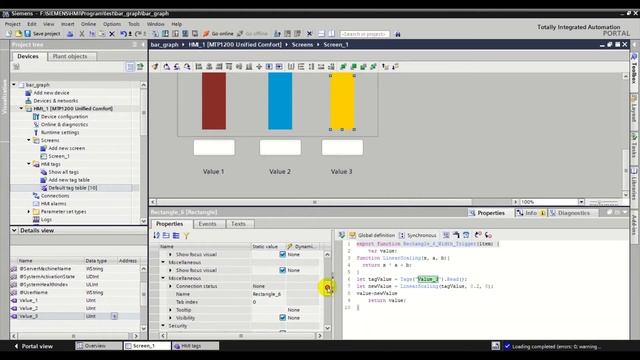Collapse the Security property group
The image size is (640, 360).
coord(163,326)
